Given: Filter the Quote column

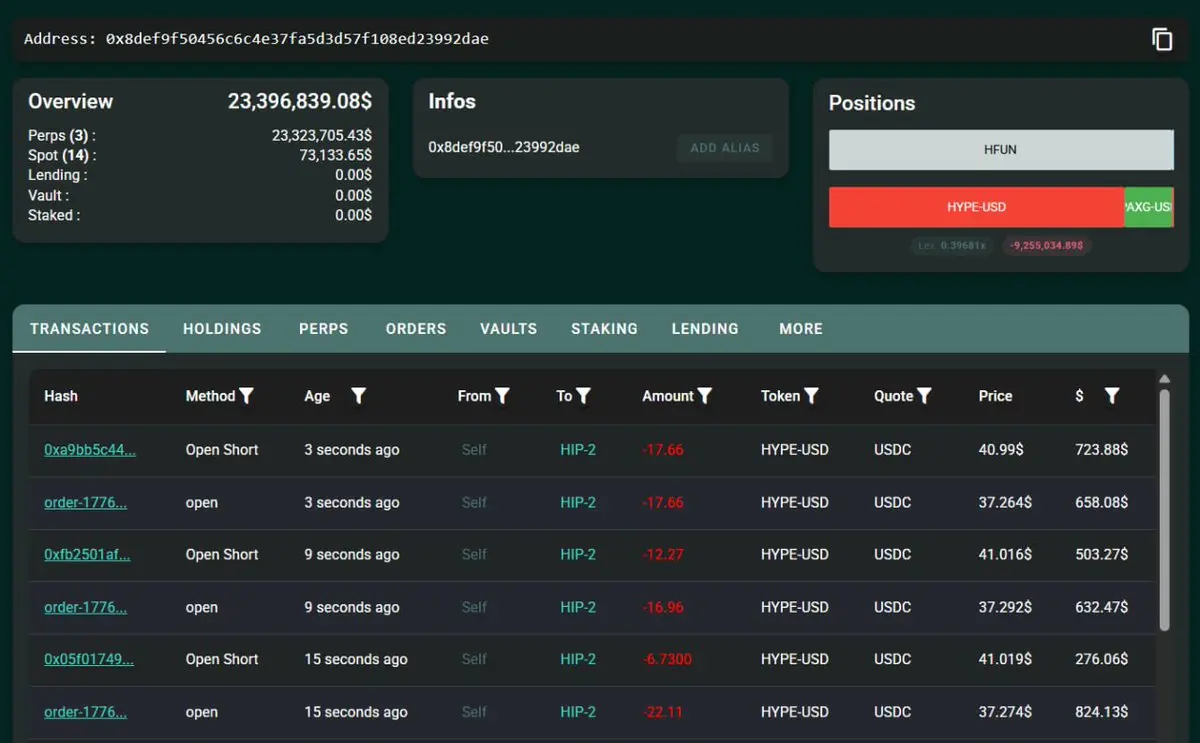Looking at the screenshot, I should 924,396.
